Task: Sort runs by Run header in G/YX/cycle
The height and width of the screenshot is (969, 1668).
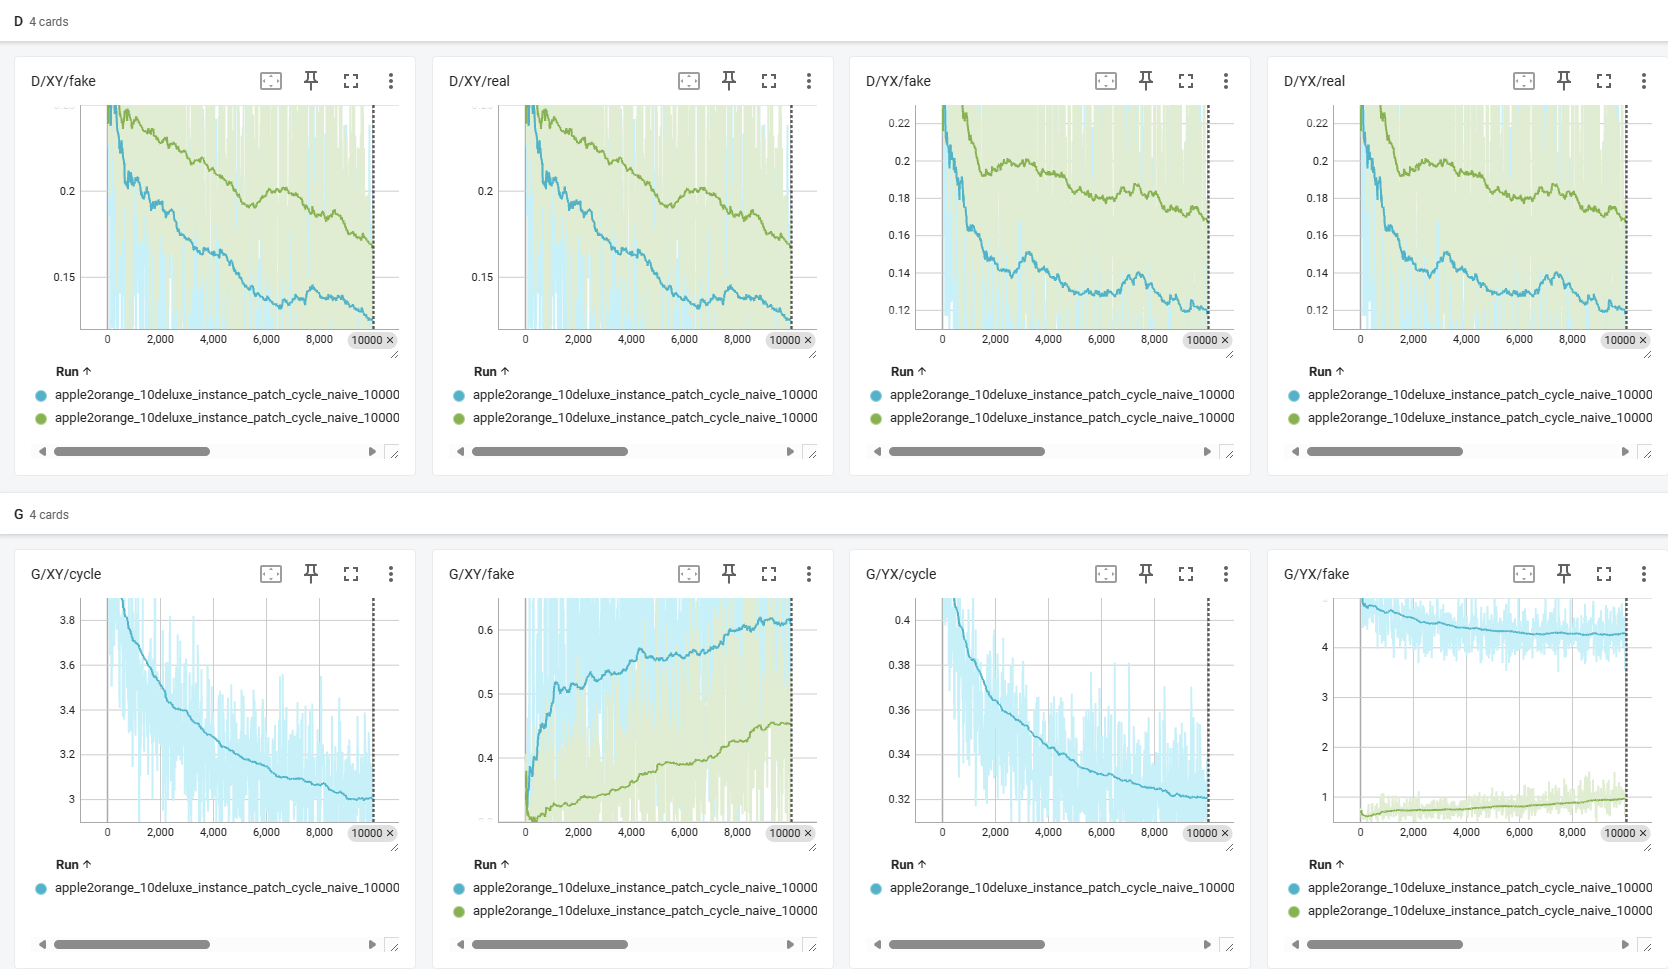Action: 908,864
